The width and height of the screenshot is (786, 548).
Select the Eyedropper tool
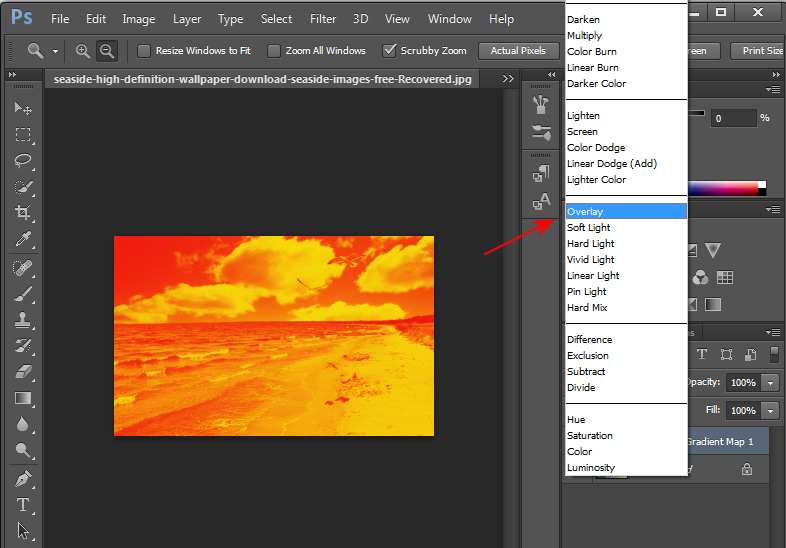23,239
